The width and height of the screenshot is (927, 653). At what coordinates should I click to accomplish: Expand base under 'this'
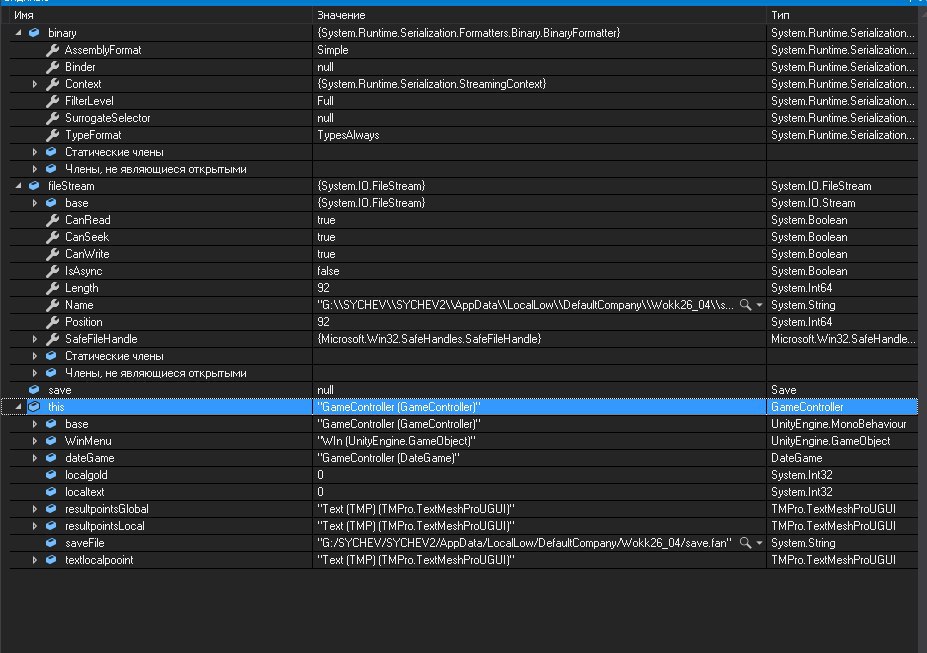[x=35, y=424]
